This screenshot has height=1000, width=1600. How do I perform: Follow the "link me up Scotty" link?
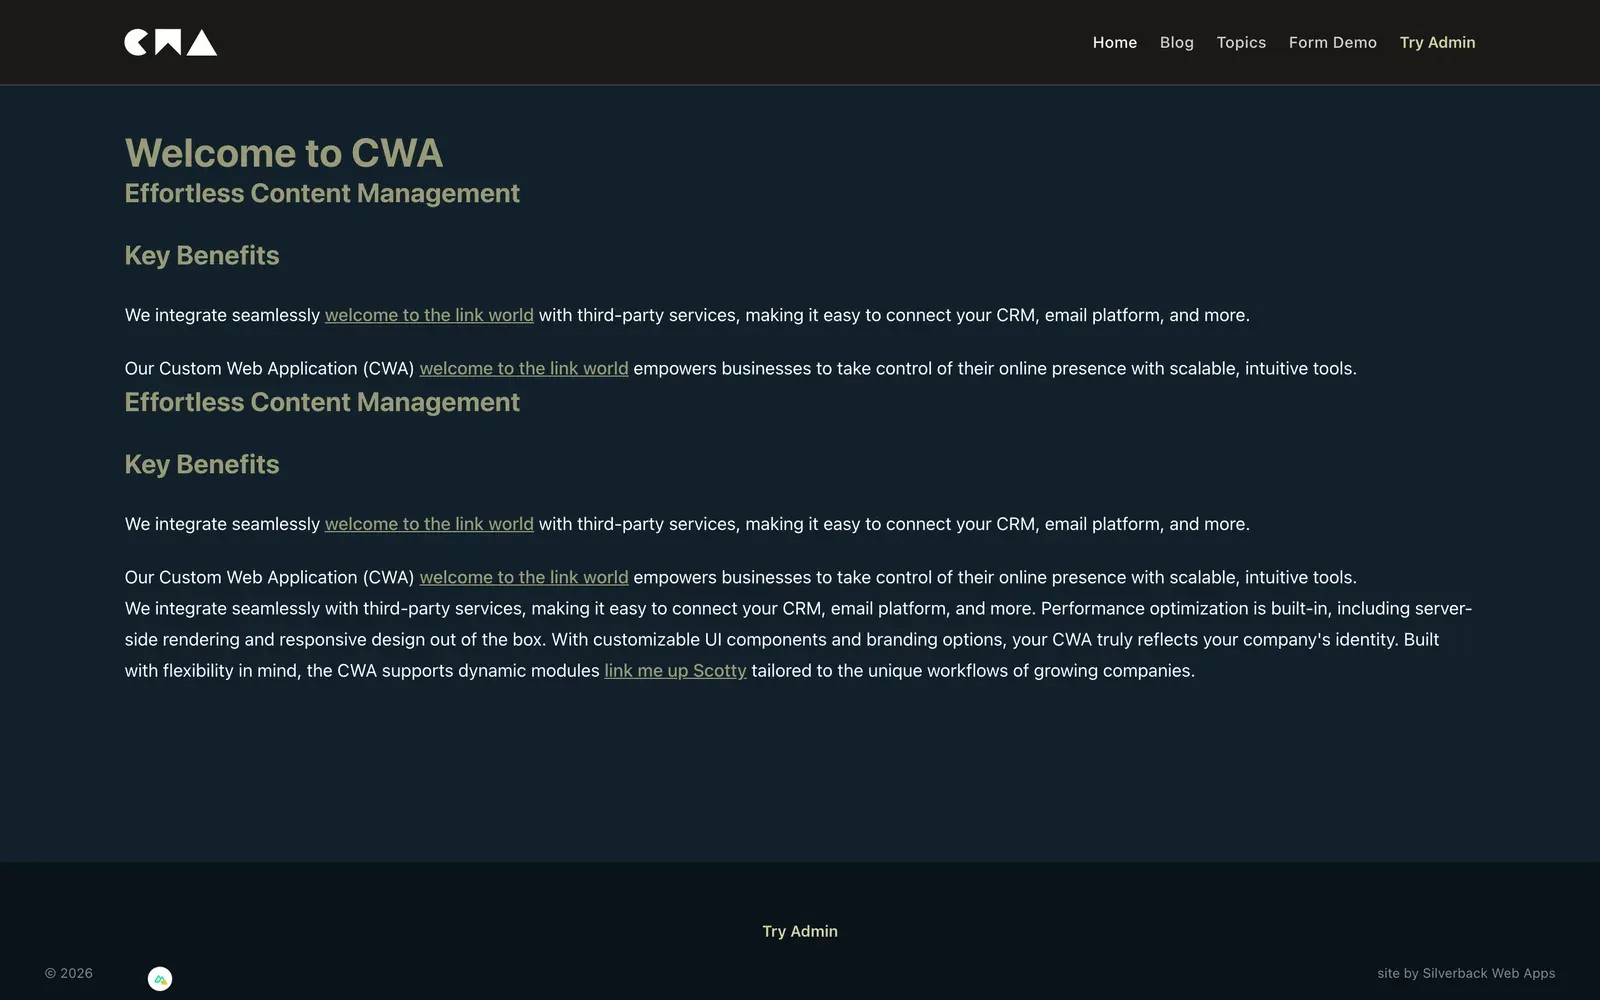point(675,671)
